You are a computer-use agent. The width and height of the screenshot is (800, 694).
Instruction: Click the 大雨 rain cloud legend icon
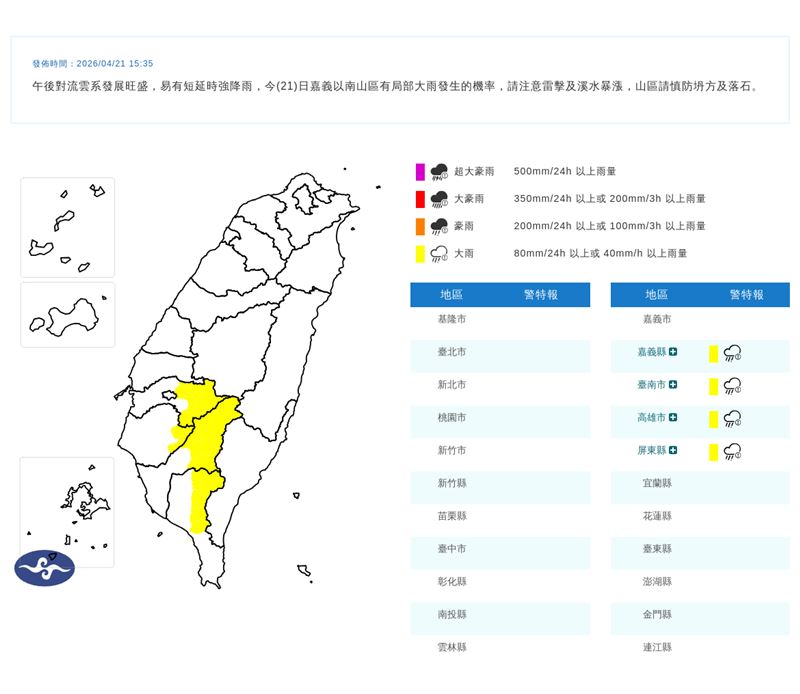pos(439,254)
